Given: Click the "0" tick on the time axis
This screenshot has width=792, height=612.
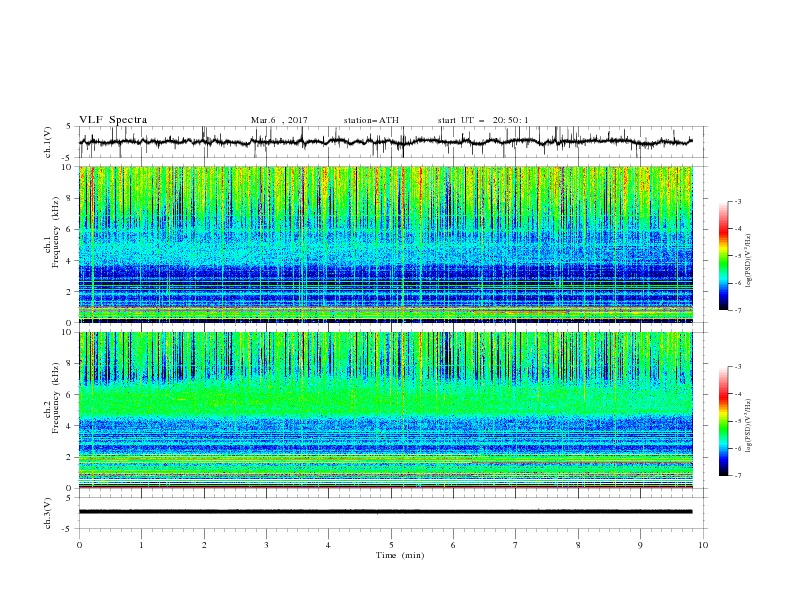Looking at the screenshot, I should [x=79, y=545].
